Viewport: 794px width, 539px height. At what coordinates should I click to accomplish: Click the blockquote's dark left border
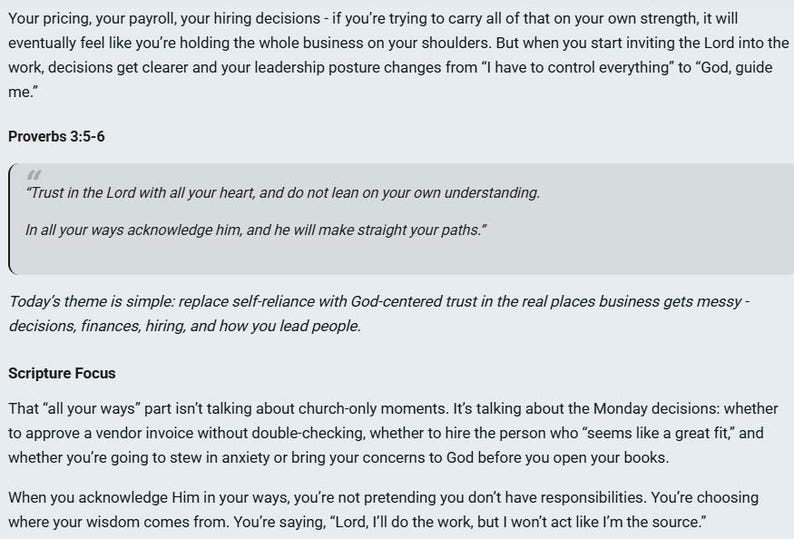point(10,219)
